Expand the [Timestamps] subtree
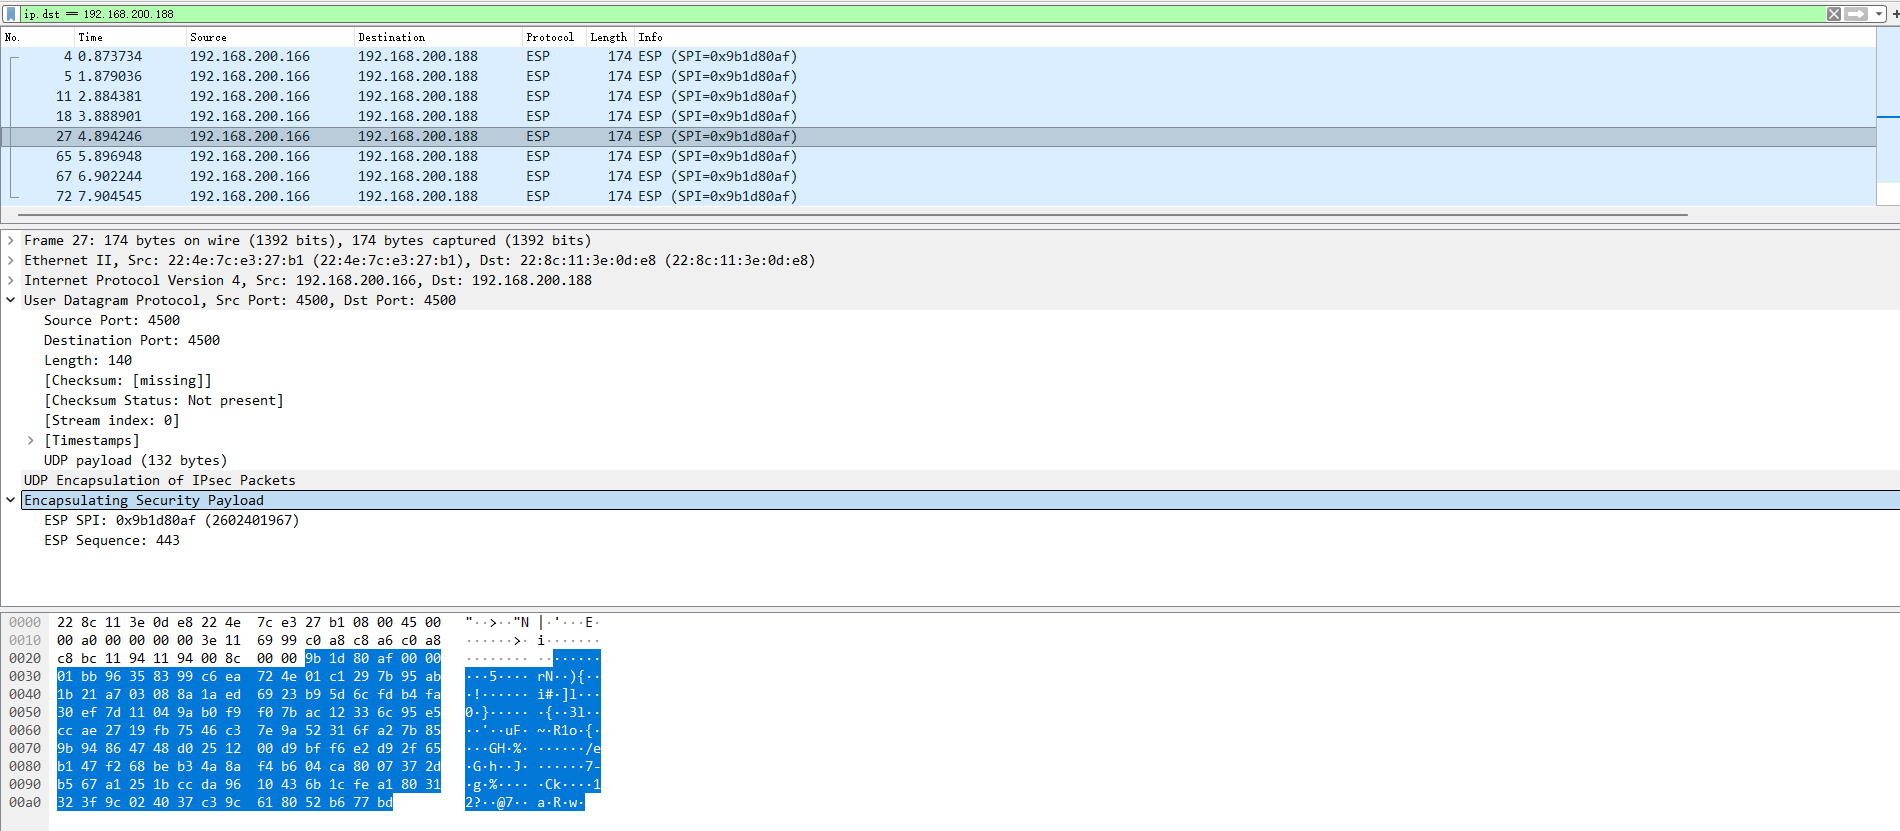 31,441
